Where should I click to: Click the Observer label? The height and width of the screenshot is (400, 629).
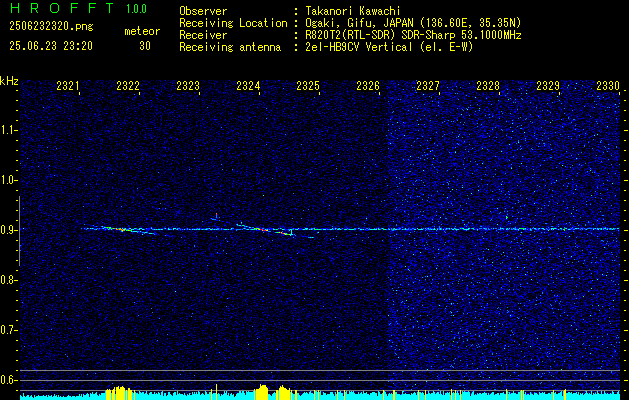pyautogui.click(x=203, y=11)
